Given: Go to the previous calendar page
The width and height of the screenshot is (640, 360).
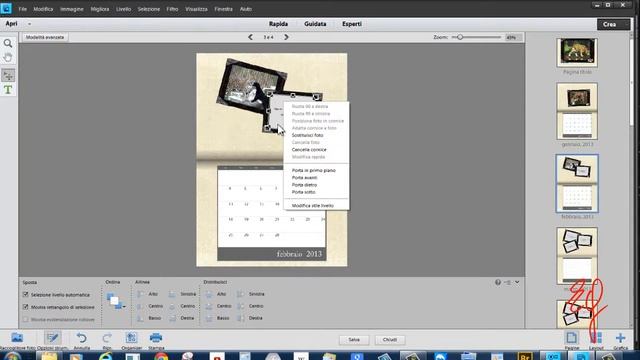Looking at the screenshot, I should click(x=250, y=37).
